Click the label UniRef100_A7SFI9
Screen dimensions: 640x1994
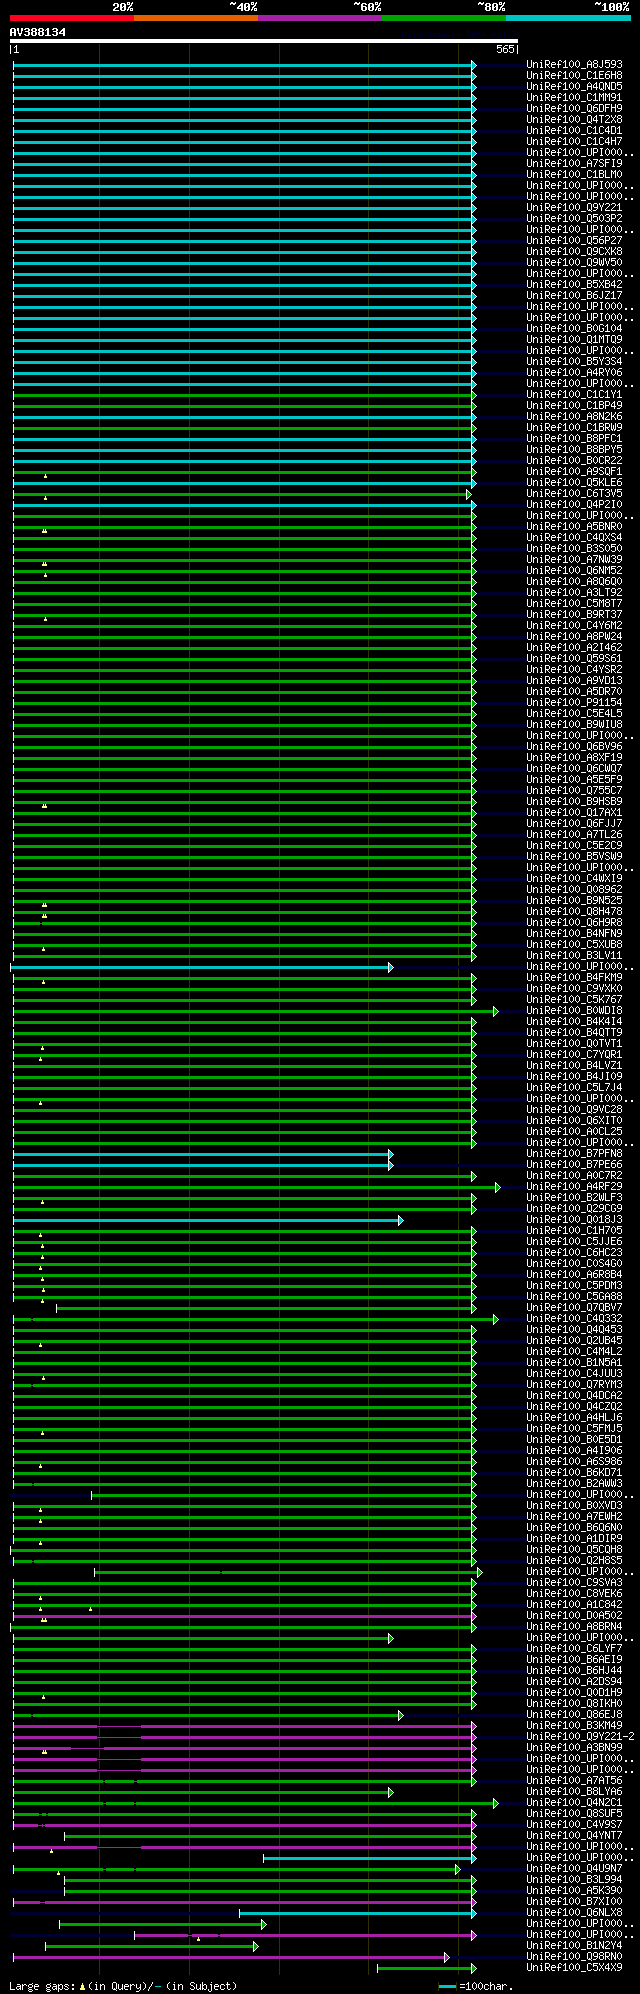(x=574, y=163)
